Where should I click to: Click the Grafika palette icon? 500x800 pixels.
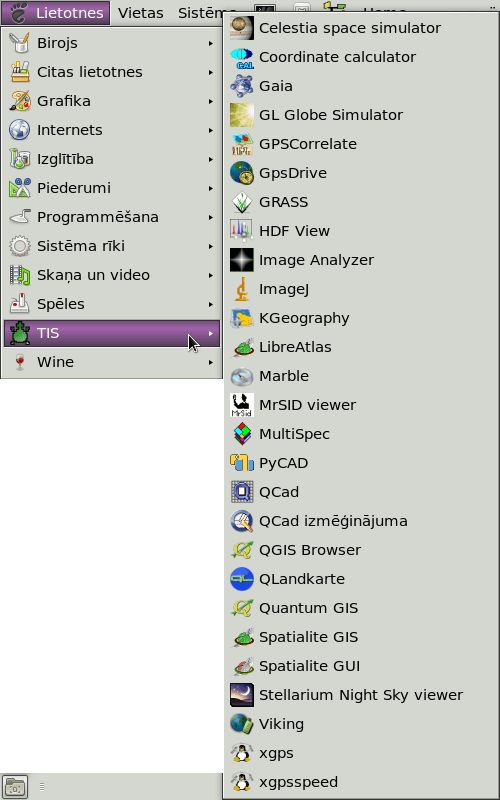coord(20,101)
